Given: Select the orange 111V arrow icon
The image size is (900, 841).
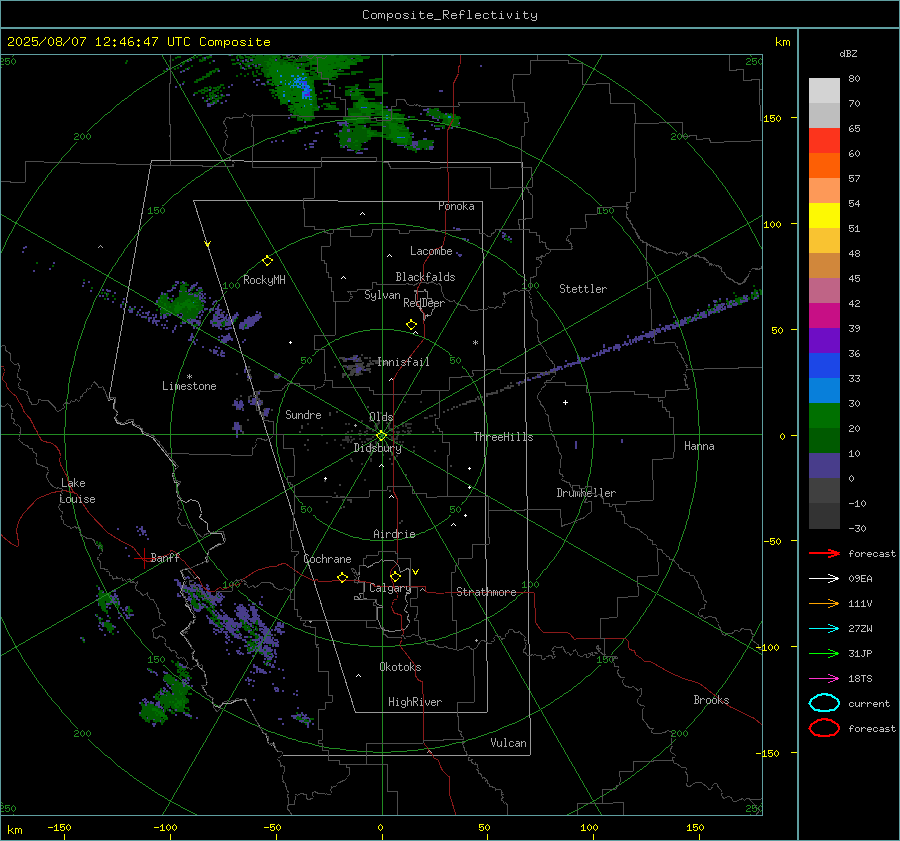Looking at the screenshot, I should click(824, 603).
